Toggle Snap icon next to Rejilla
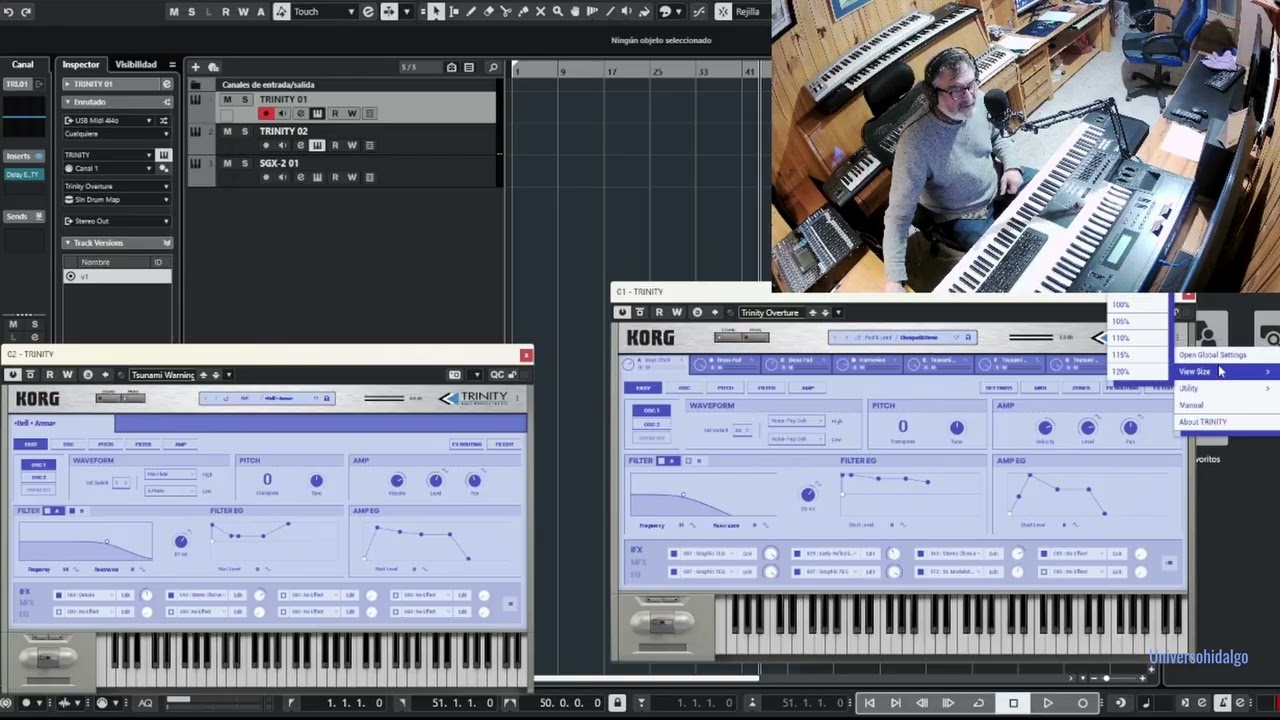 point(724,11)
